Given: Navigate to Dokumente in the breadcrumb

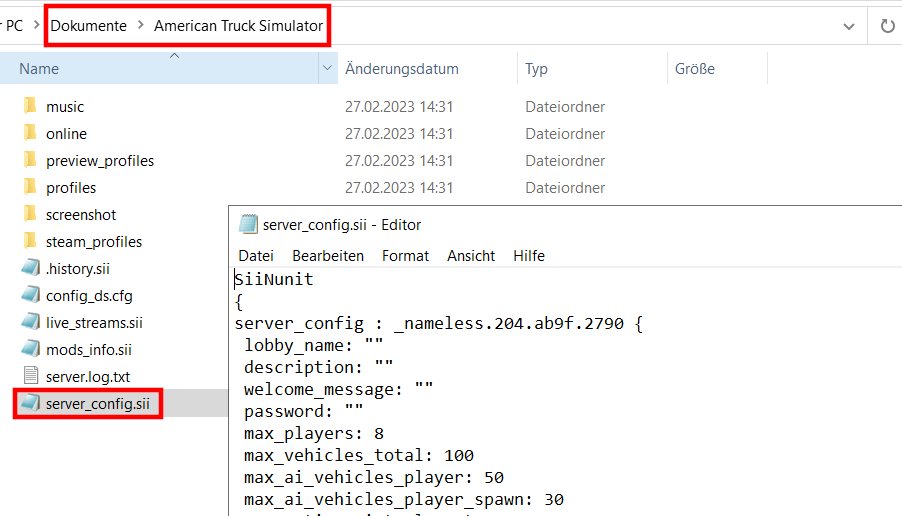Looking at the screenshot, I should coord(89,26).
